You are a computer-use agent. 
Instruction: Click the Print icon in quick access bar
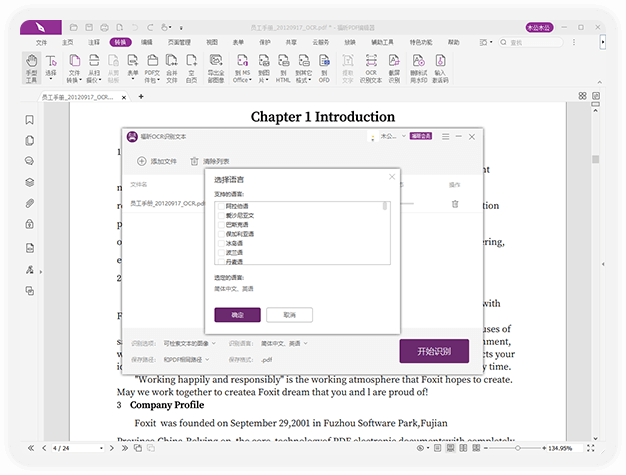point(104,27)
